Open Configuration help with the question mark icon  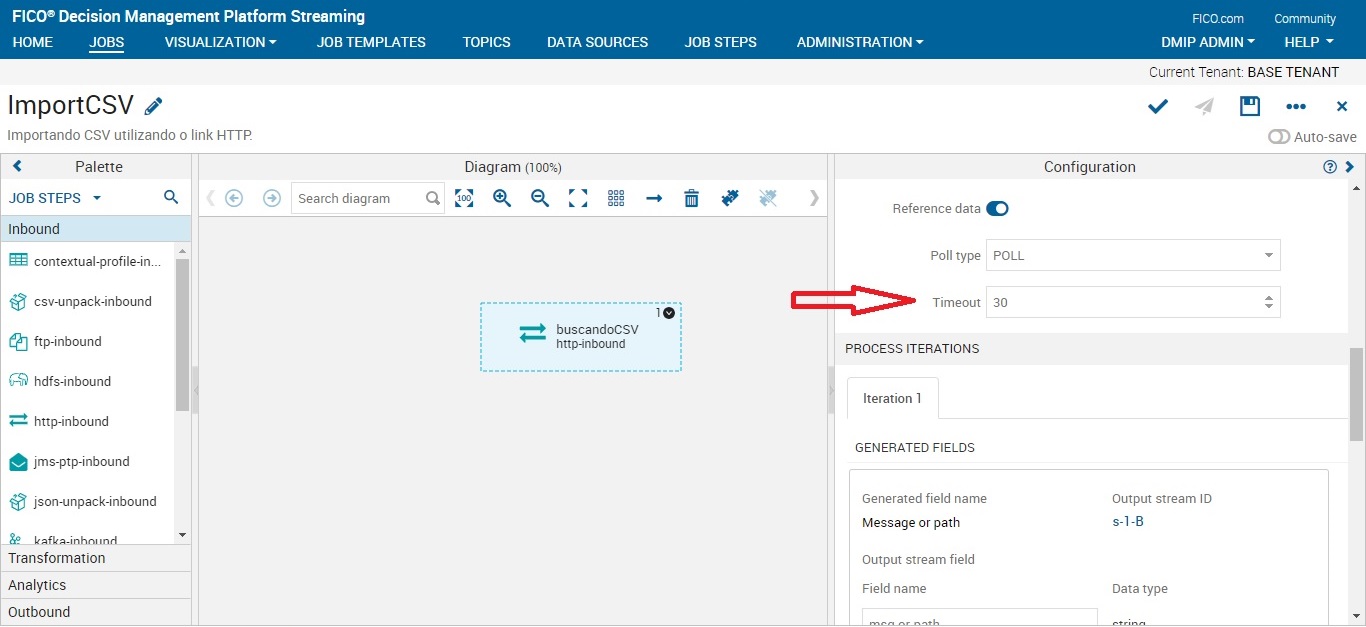[1330, 166]
